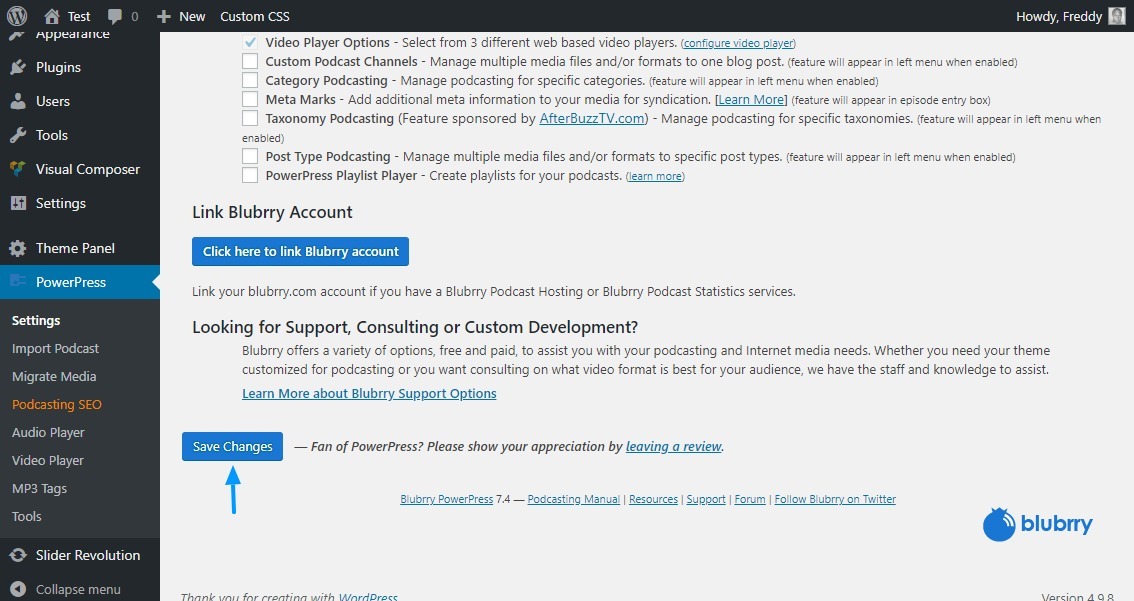Toggle Video Player Options checkbox

tap(250, 43)
